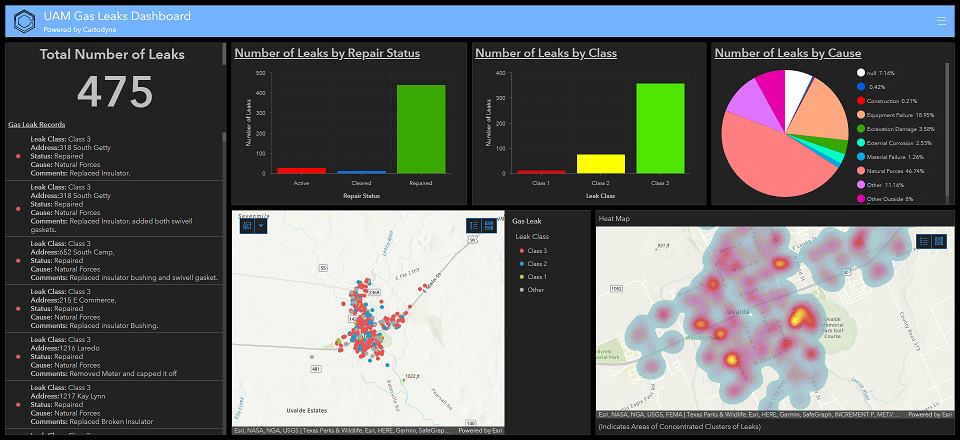Select the bright green Class 3 bar

660,129
